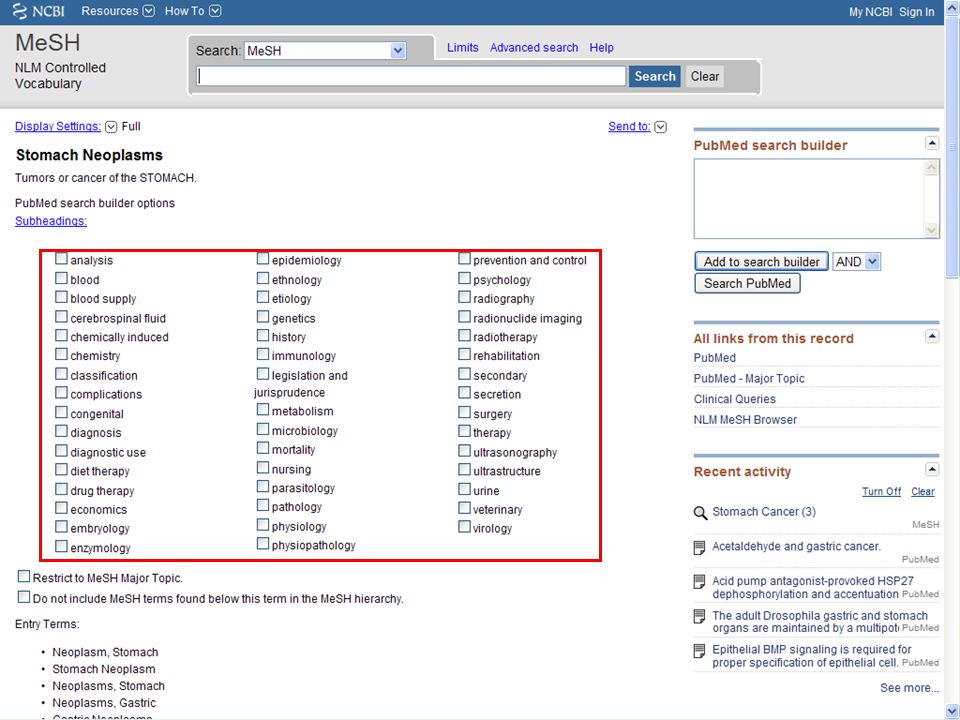Click the magnifier icon beside Stomach Cancer

point(700,512)
